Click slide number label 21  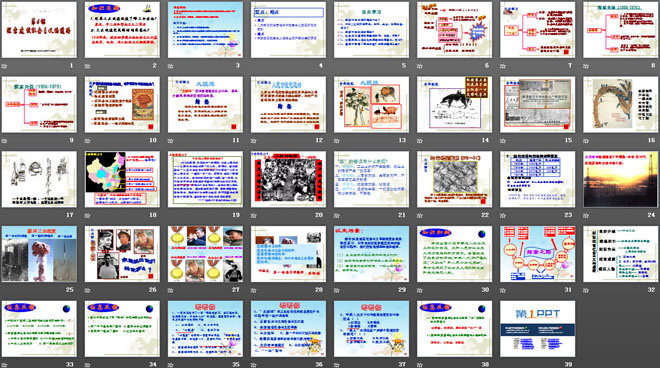[402, 215]
